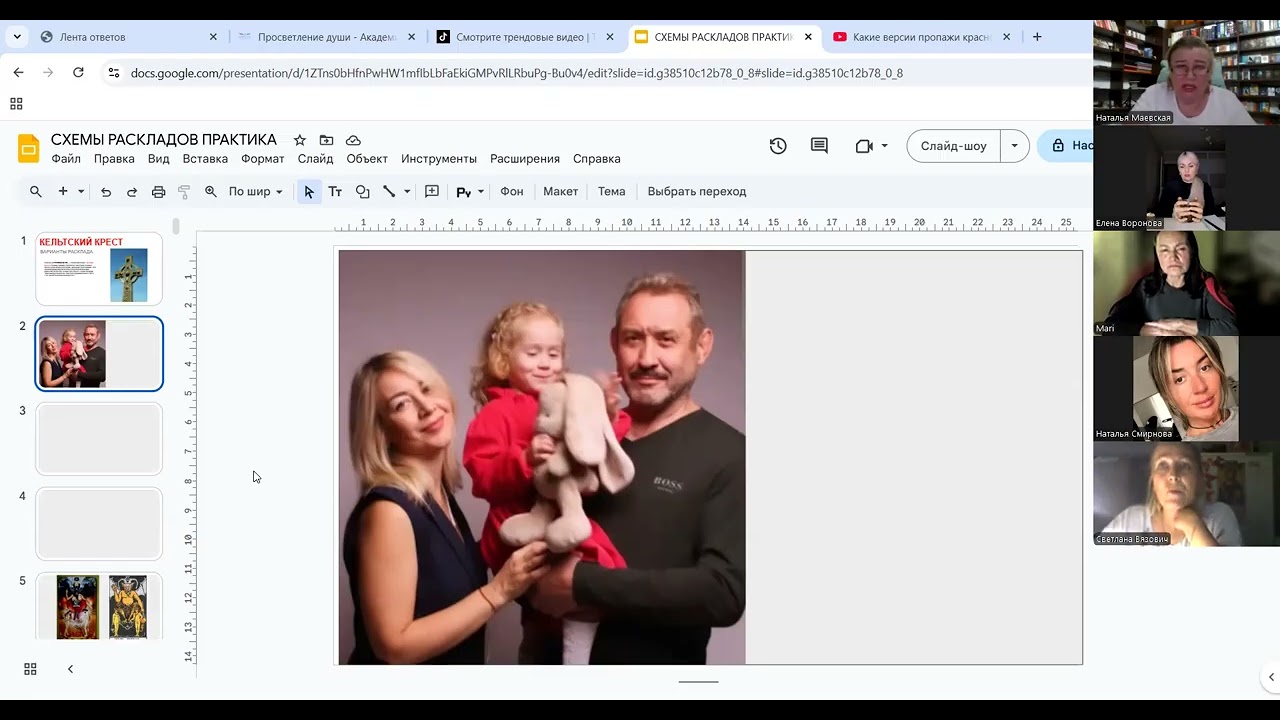Select empty slide 4 thumbnail
The image size is (1280, 720).
[99, 524]
